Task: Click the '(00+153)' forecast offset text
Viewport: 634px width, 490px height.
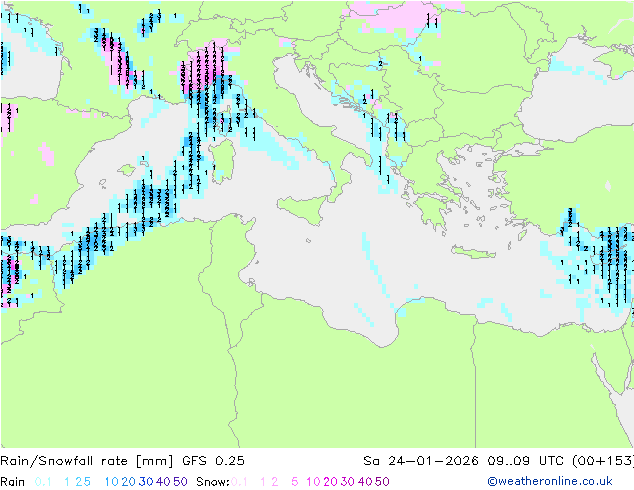Action: click(x=603, y=461)
